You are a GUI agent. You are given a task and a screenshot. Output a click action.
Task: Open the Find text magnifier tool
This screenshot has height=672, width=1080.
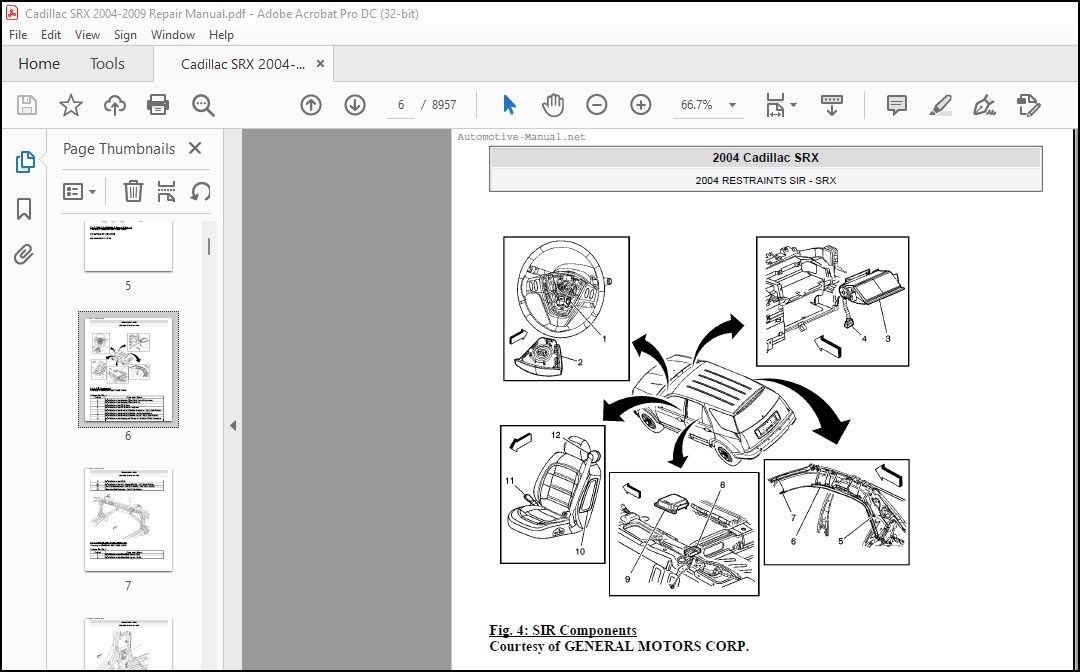pos(203,105)
